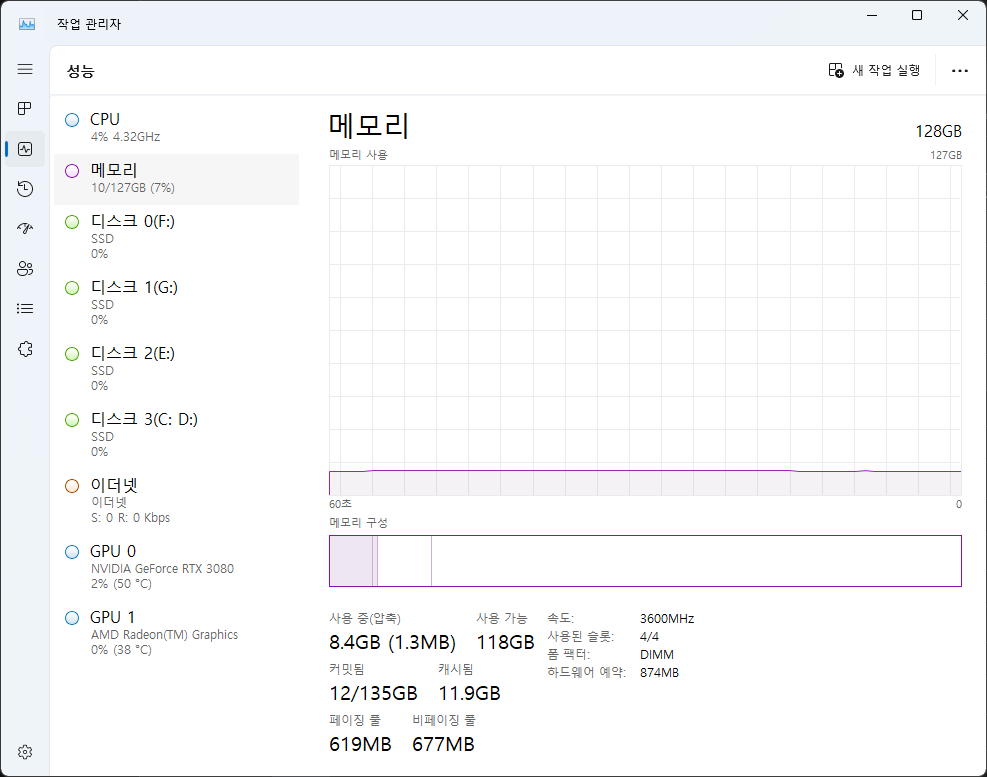The height and width of the screenshot is (777, 987).
Task: Select GPU 1 AMD Radeon Graphics
Action: coord(176,632)
